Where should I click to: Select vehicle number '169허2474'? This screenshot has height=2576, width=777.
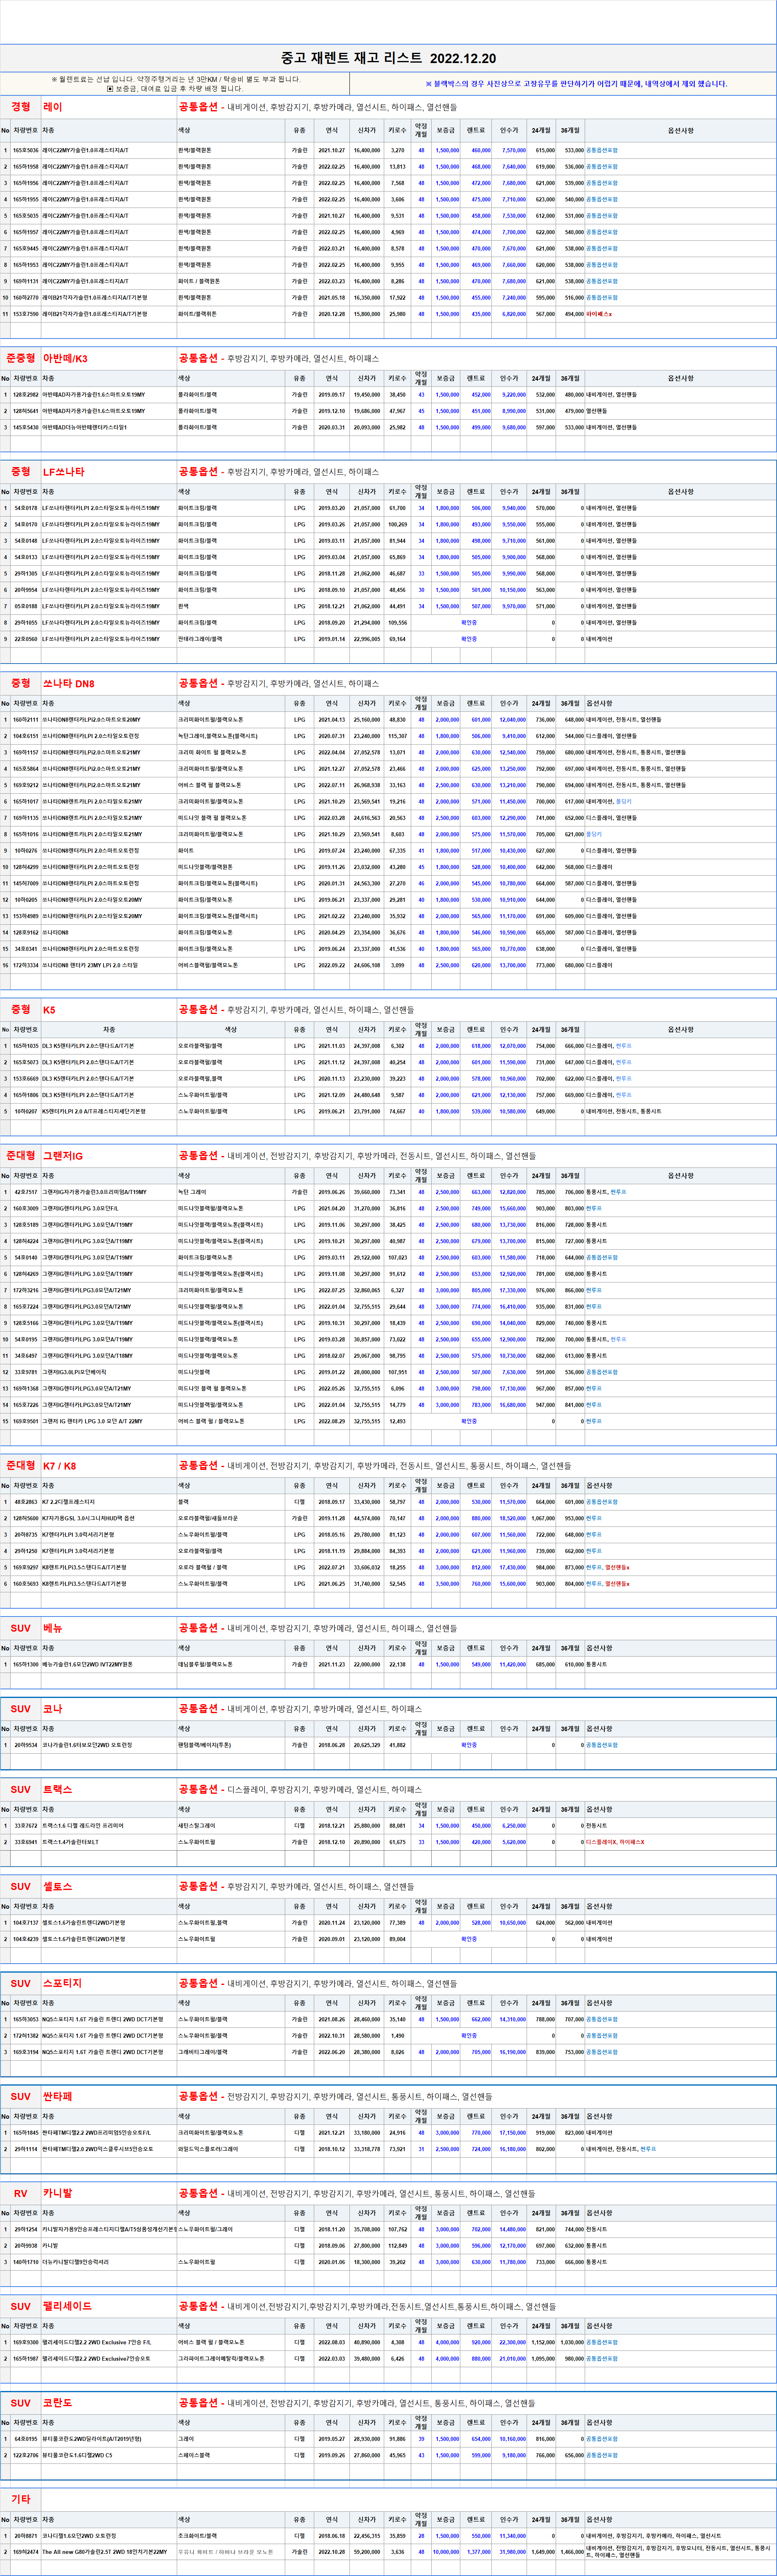[x=26, y=2552]
